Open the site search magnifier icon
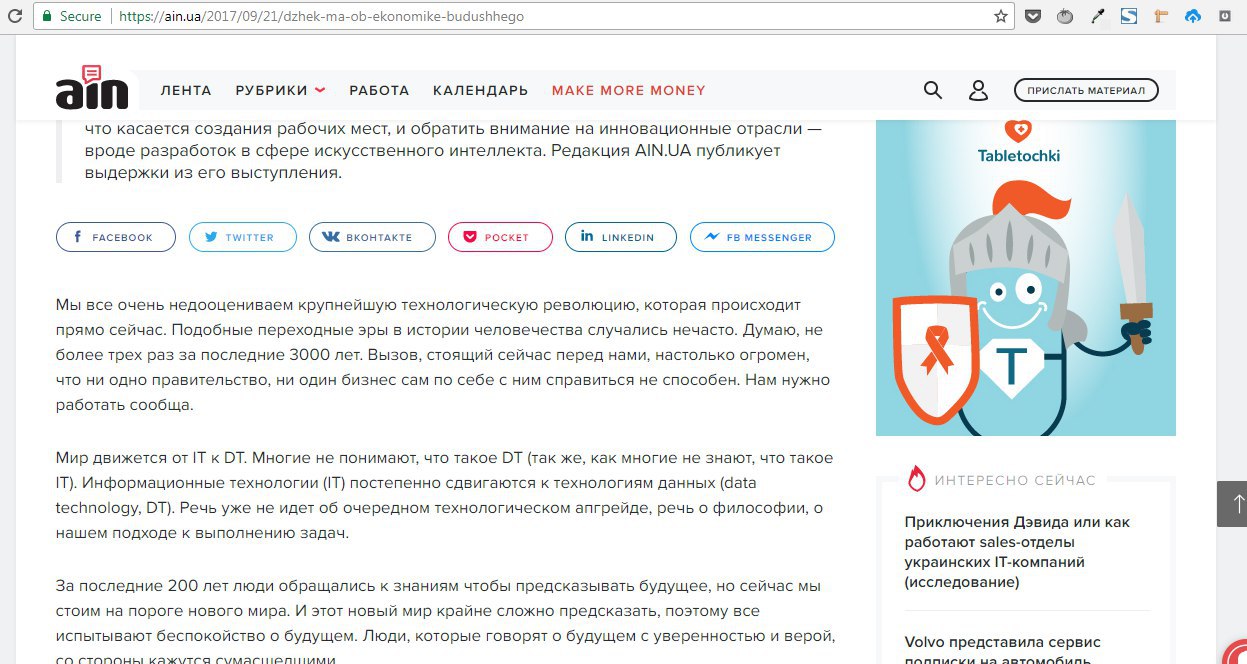The height and width of the screenshot is (664, 1247). pyautogui.click(x=932, y=90)
